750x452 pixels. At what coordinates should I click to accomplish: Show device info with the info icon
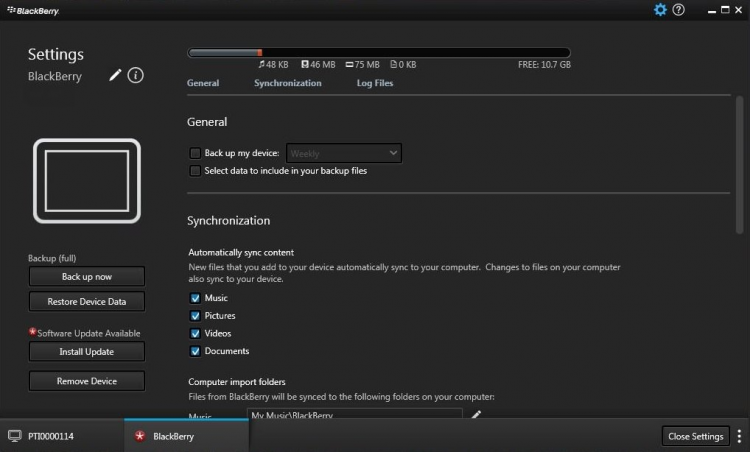136,76
